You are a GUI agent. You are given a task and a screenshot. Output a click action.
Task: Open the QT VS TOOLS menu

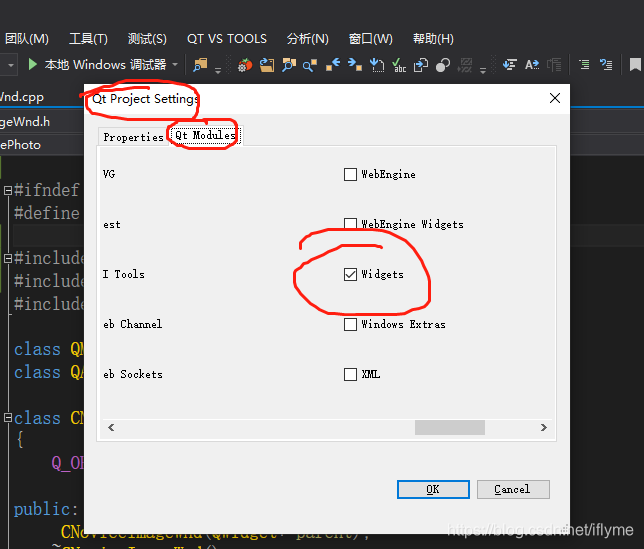tap(227, 39)
